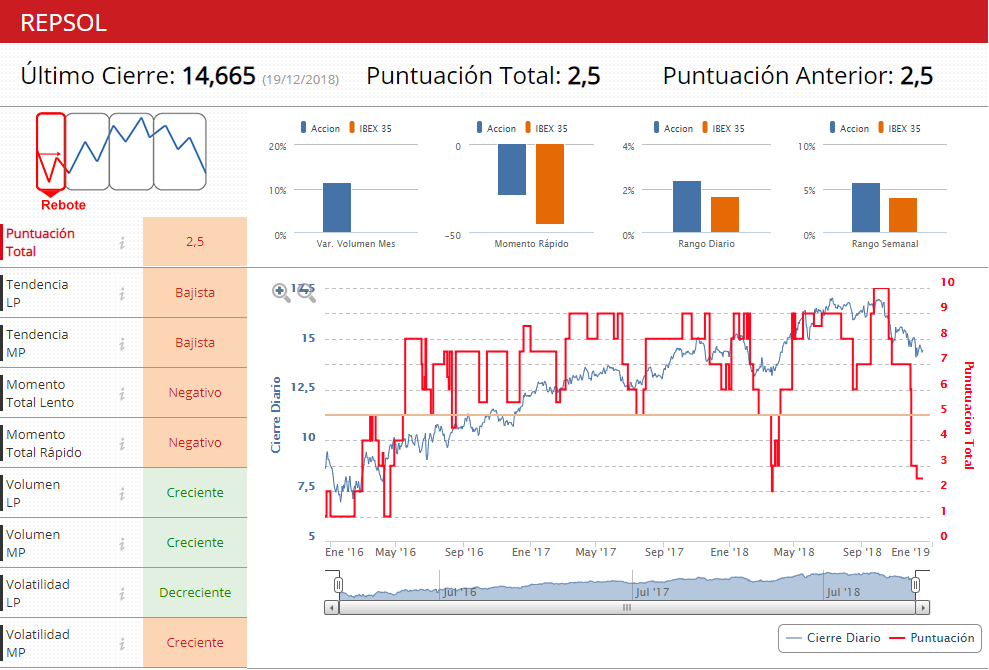Click the Rebote label under cycle diagram
Viewport: 989px width, 670px height.
pos(63,205)
